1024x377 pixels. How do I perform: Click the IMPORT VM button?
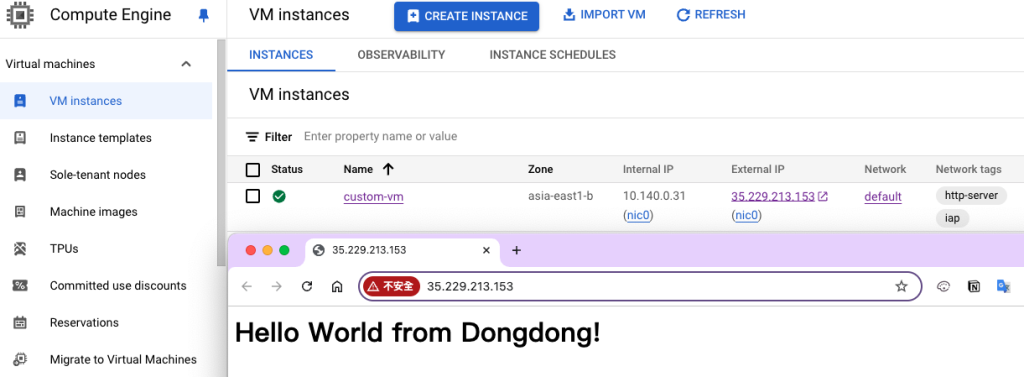coord(604,14)
